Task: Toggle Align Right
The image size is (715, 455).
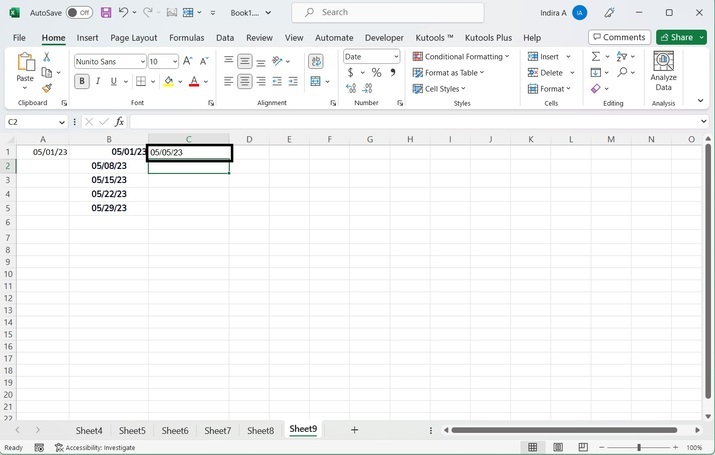Action: (261, 81)
